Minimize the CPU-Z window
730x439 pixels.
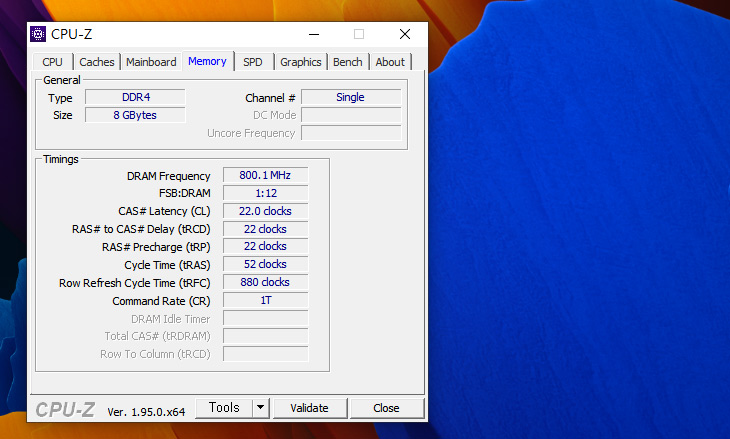tap(314, 34)
